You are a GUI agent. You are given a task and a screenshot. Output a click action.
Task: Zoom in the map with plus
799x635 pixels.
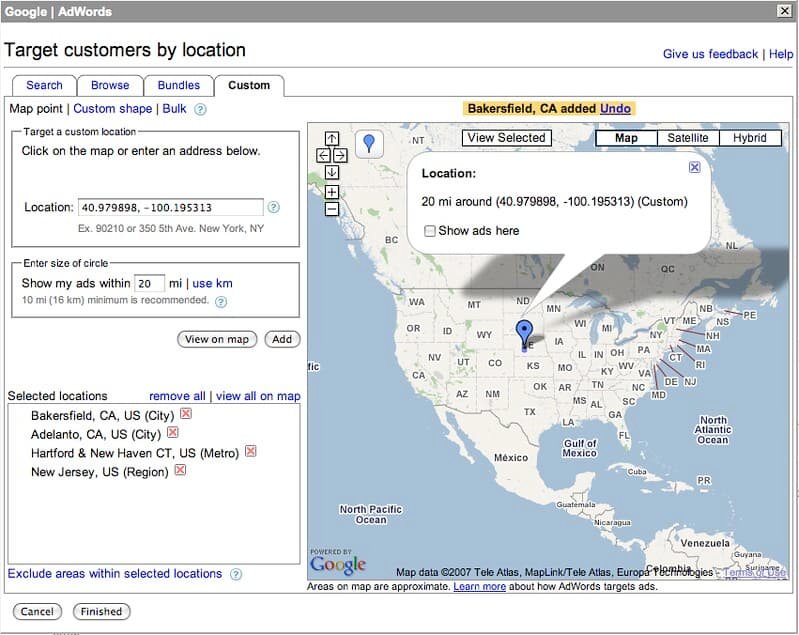(x=332, y=192)
